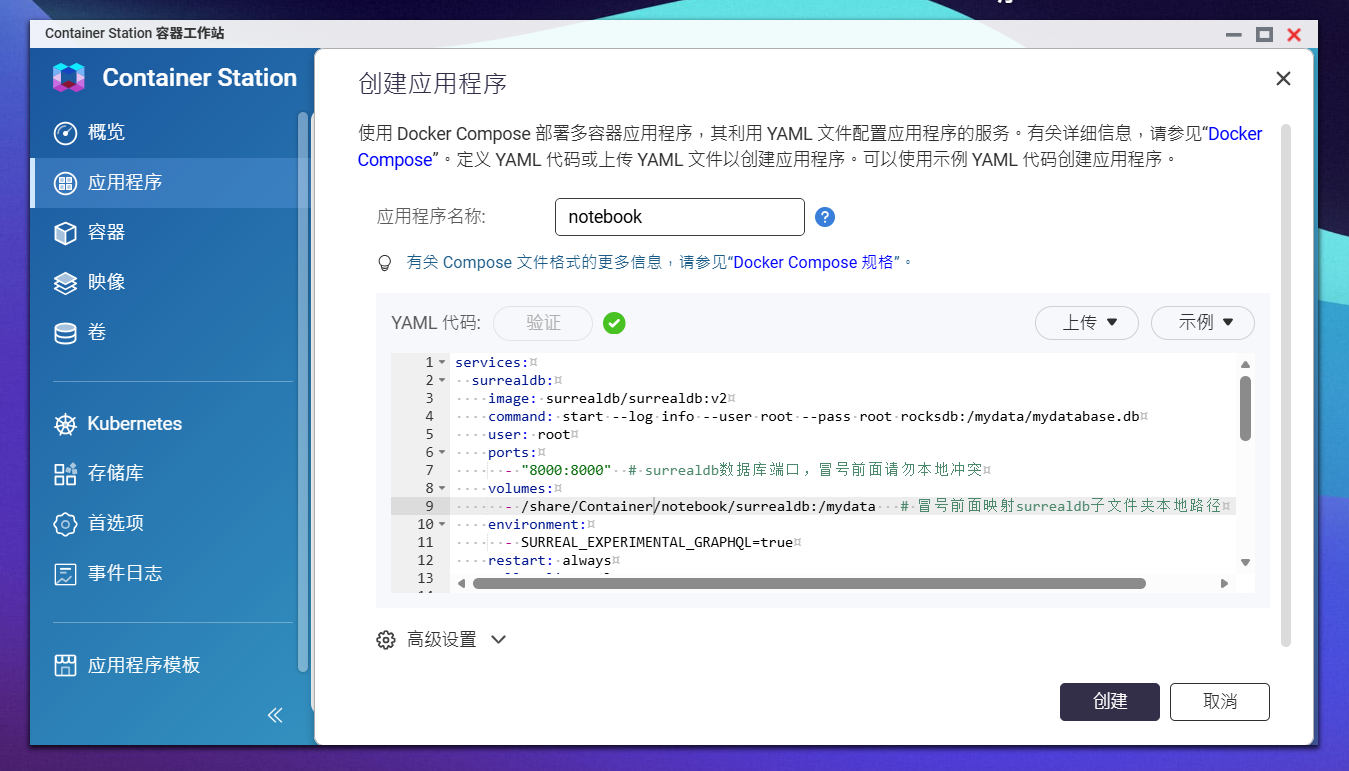Minimize the Container Station window
This screenshot has width=1349, height=771.
1234,35
